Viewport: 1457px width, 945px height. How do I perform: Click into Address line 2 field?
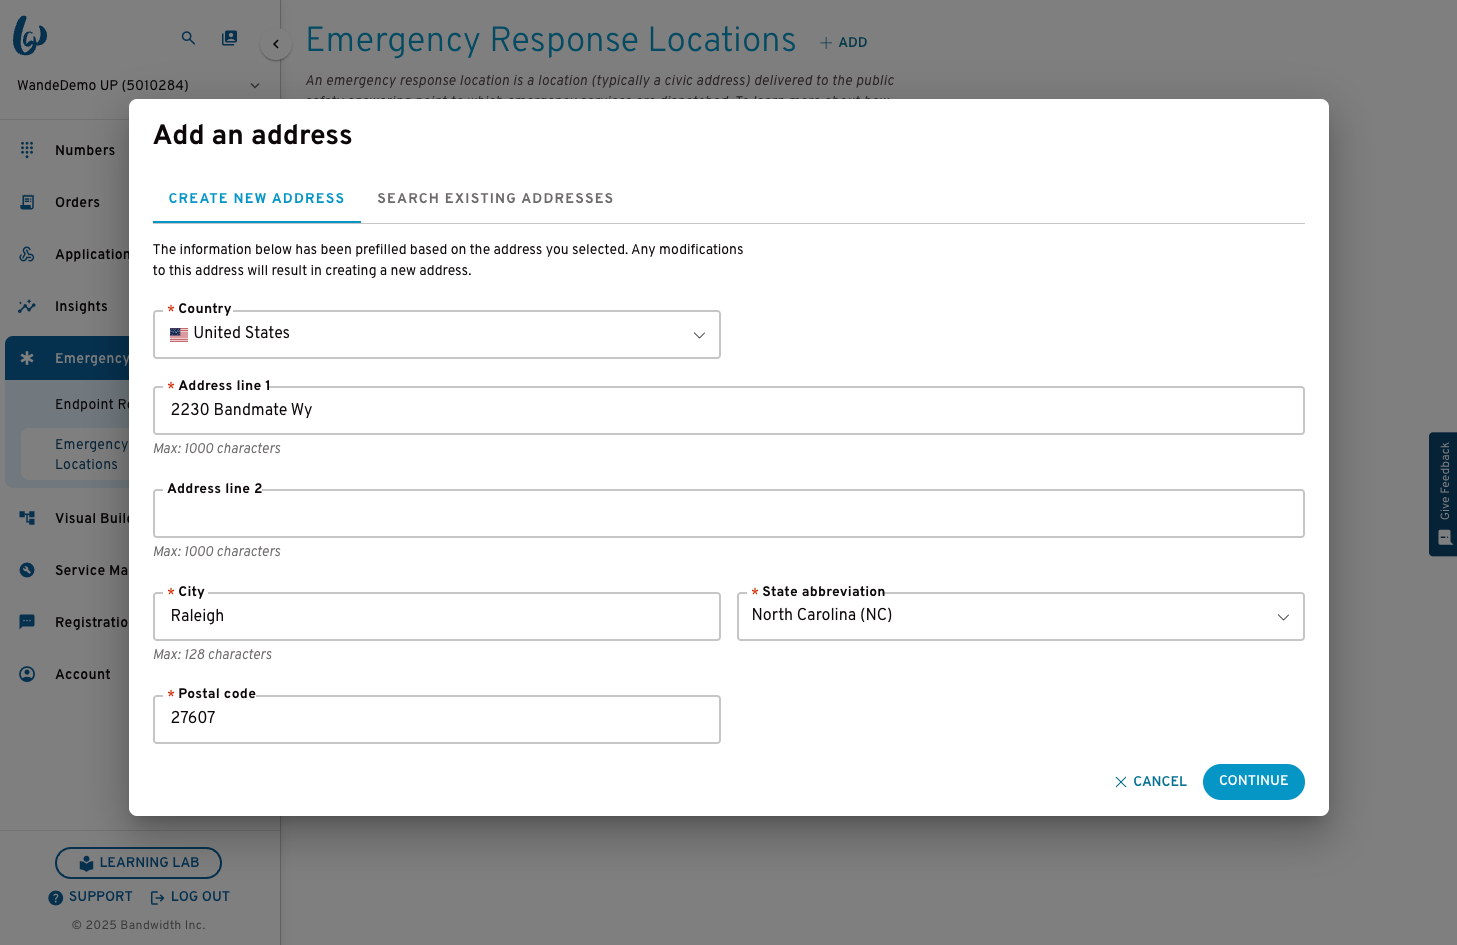coord(728,514)
